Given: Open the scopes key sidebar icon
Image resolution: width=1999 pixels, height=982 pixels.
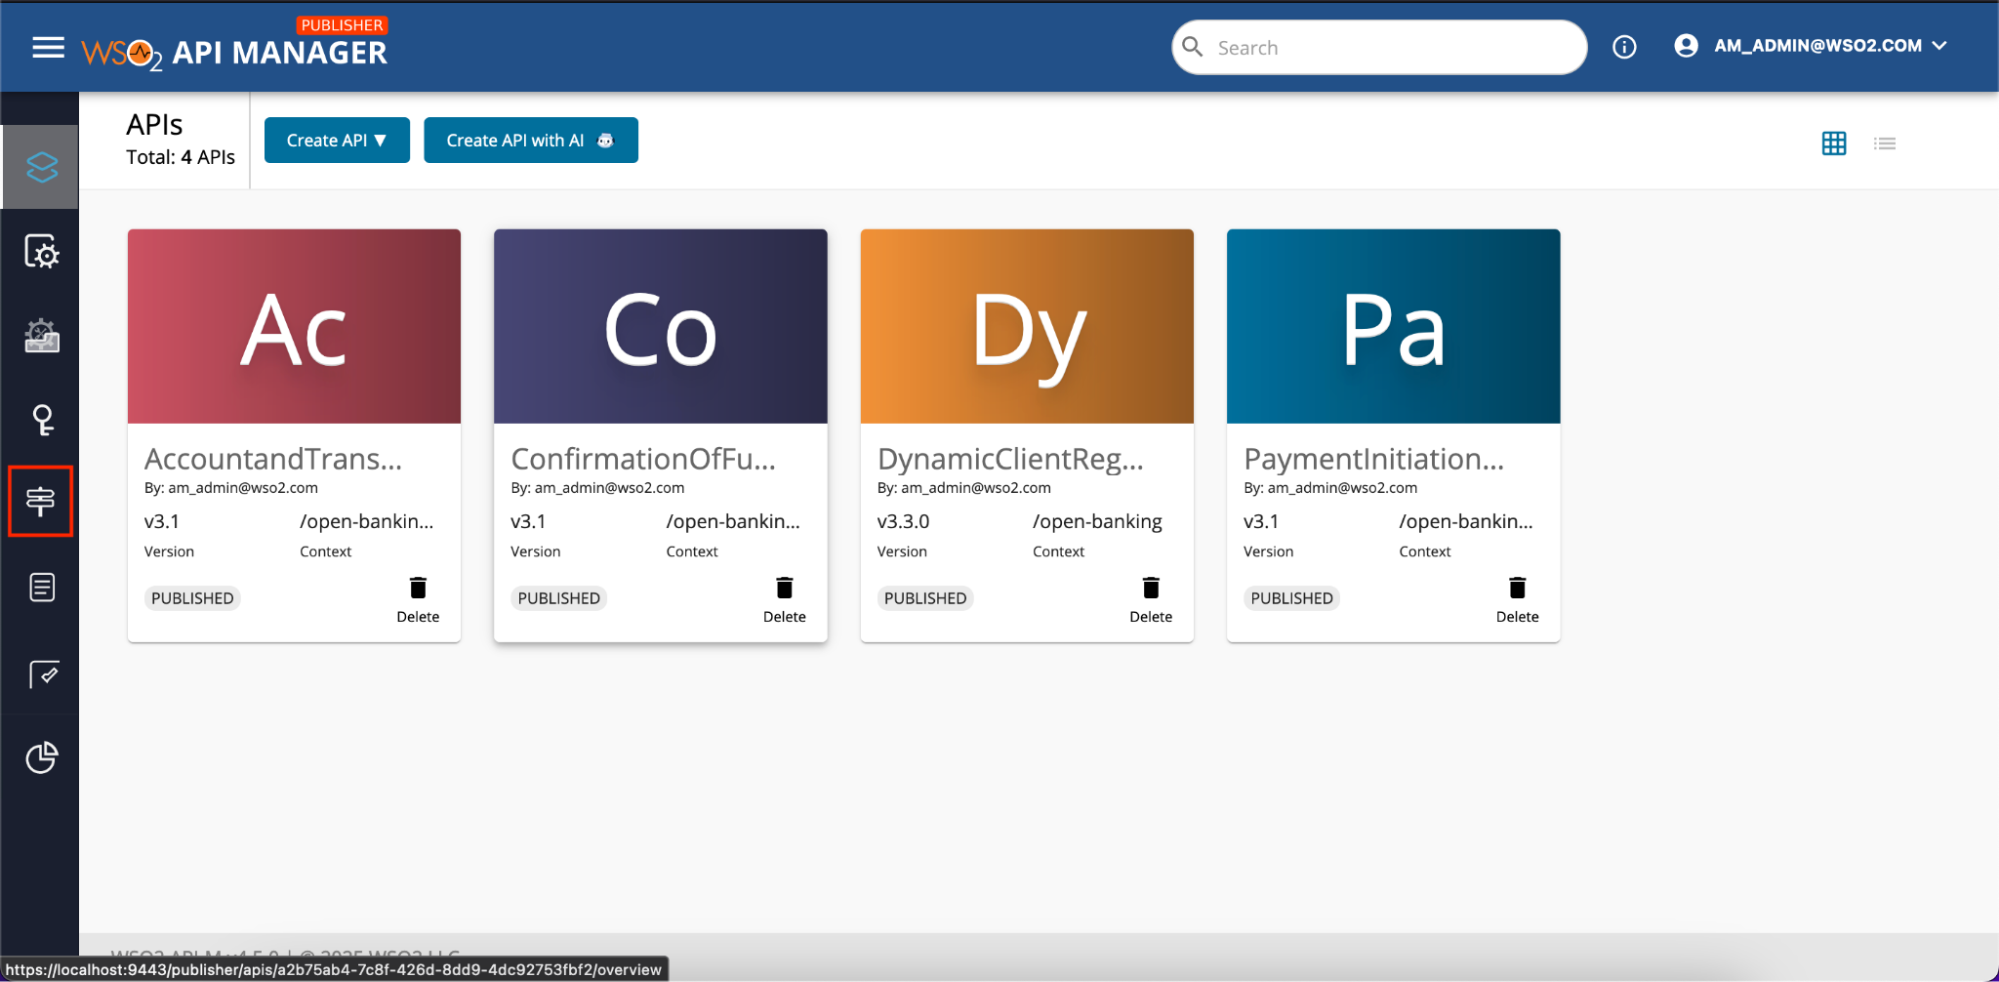Looking at the screenshot, I should point(42,420).
